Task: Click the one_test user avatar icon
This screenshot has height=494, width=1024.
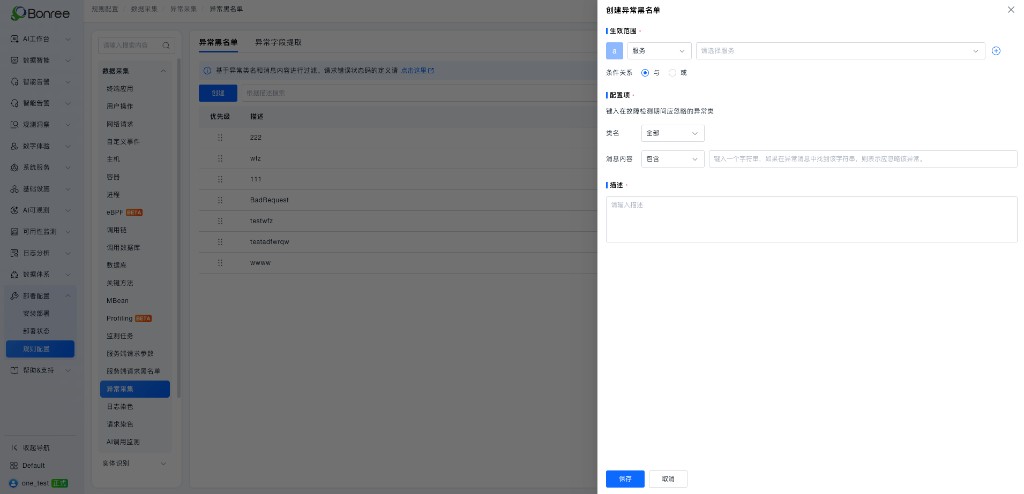Action: pos(14,484)
